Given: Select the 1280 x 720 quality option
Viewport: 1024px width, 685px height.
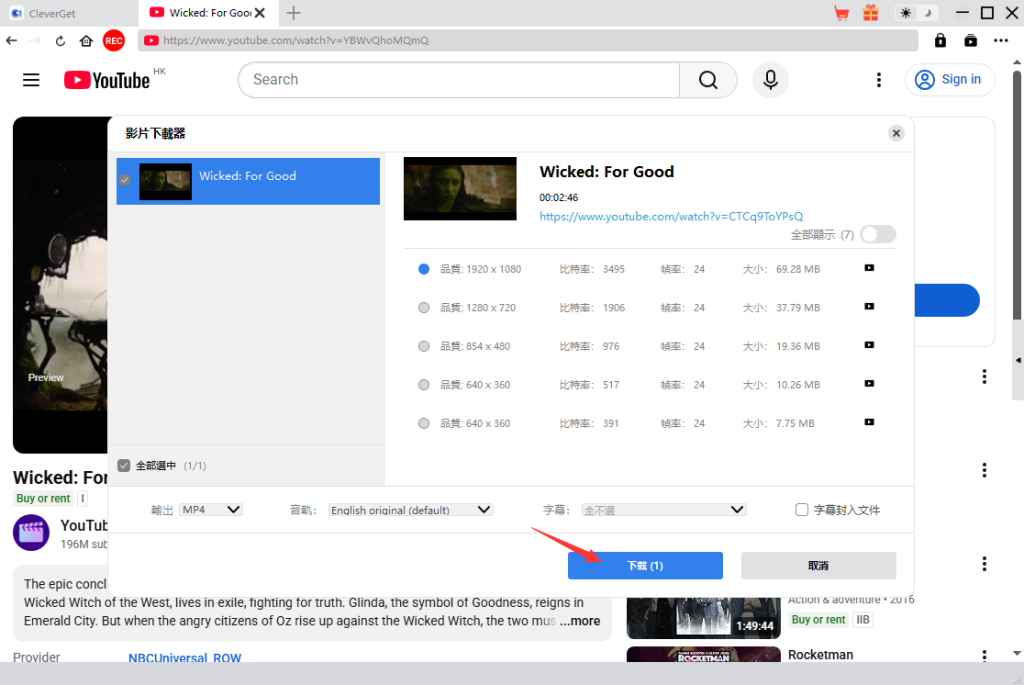Looking at the screenshot, I should coord(424,308).
